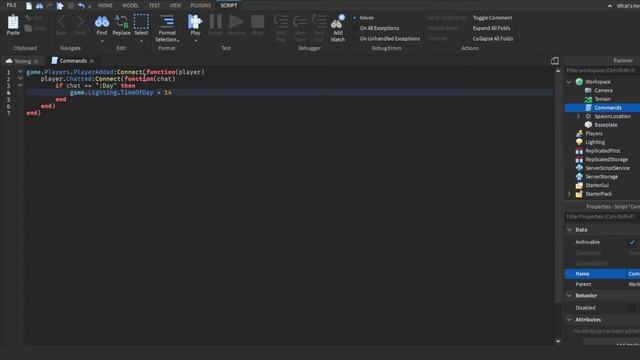This screenshot has width=640, height=360.
Task: Switch to the TEST ribbon tab
Action: point(154,5)
